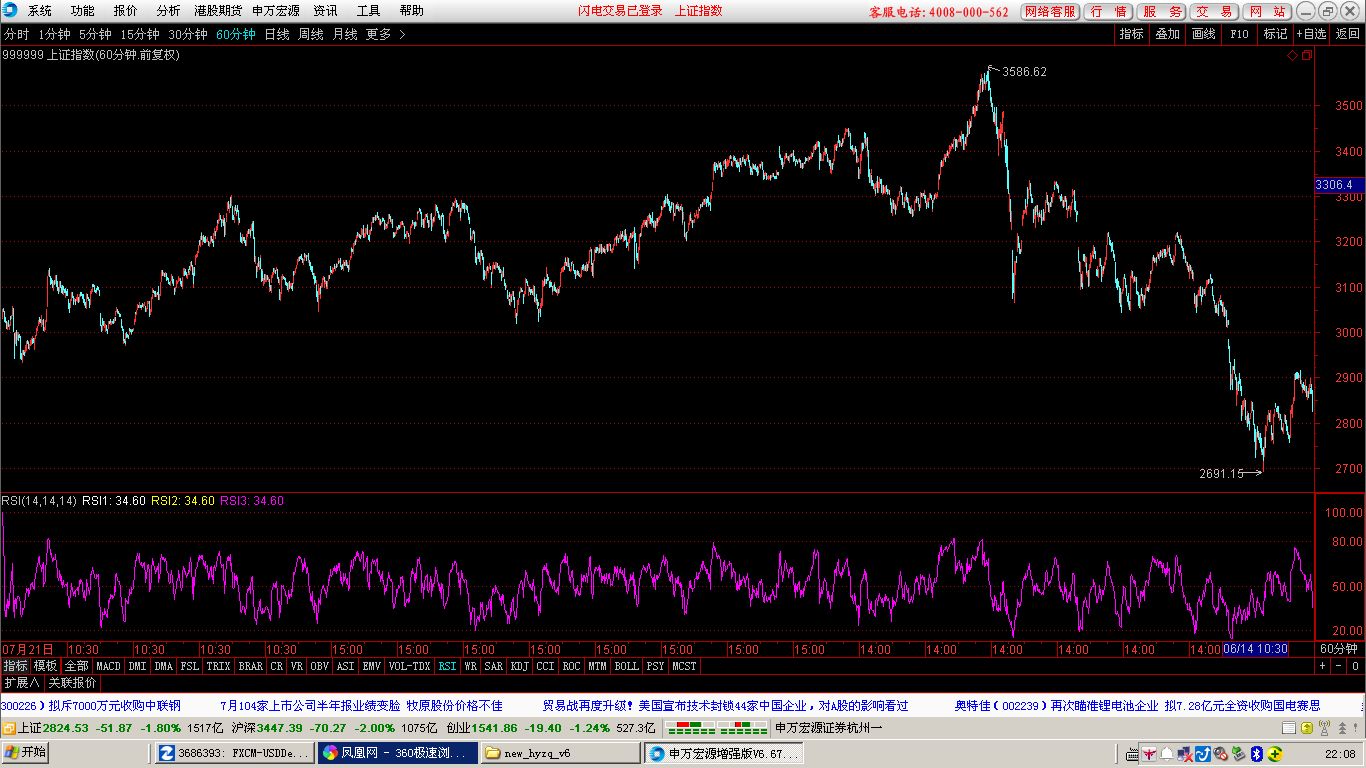Zoom out chart with minus button

click(1339, 665)
